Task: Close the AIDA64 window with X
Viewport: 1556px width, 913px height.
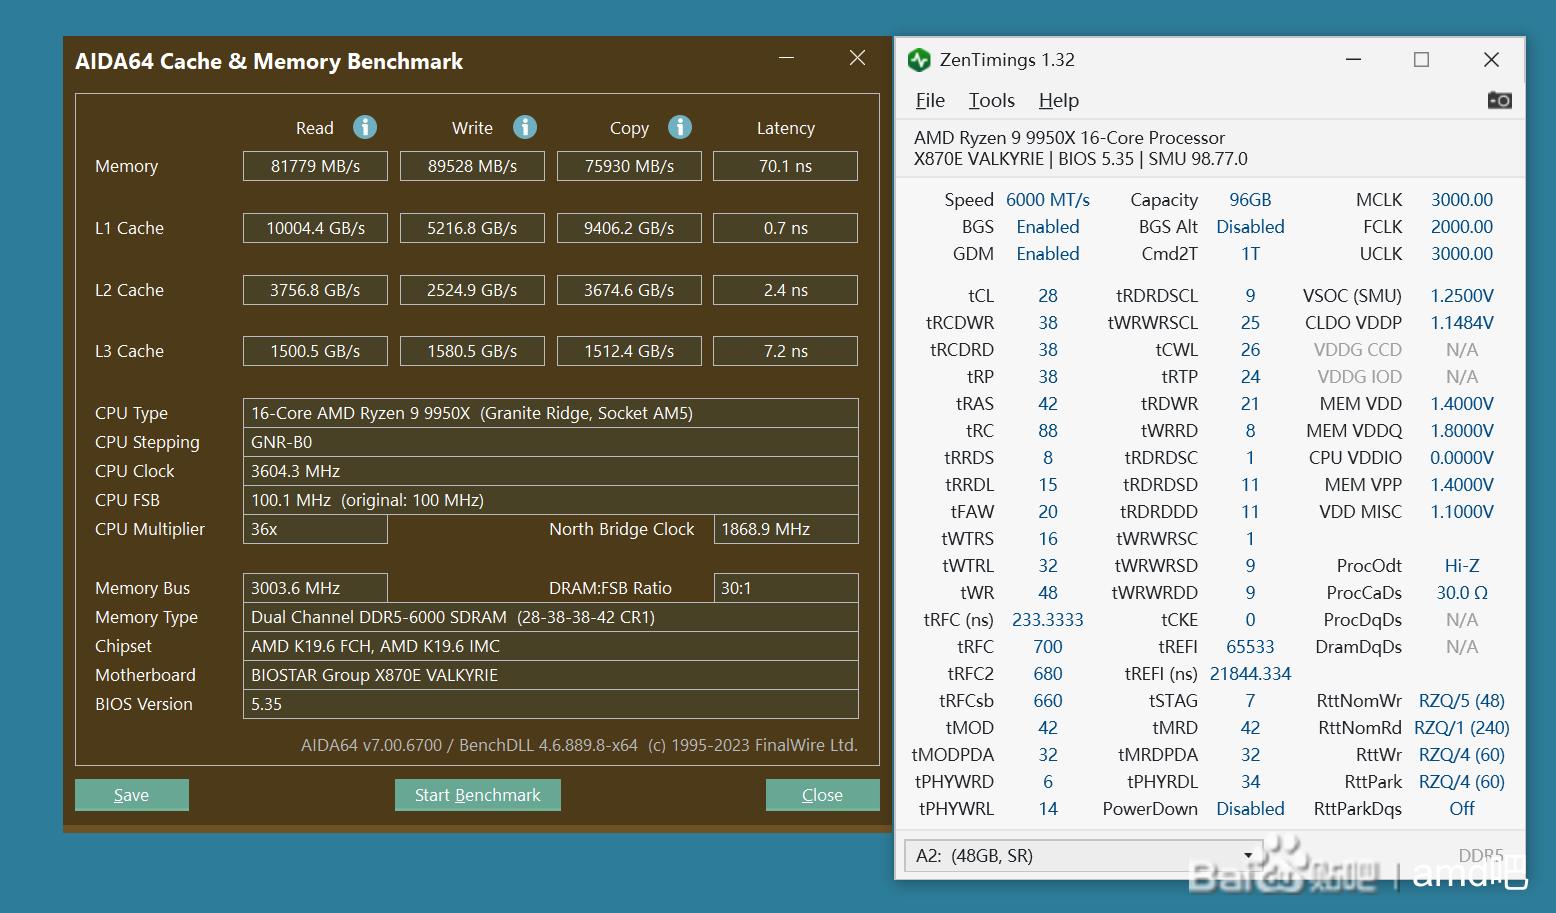Action: (857, 58)
